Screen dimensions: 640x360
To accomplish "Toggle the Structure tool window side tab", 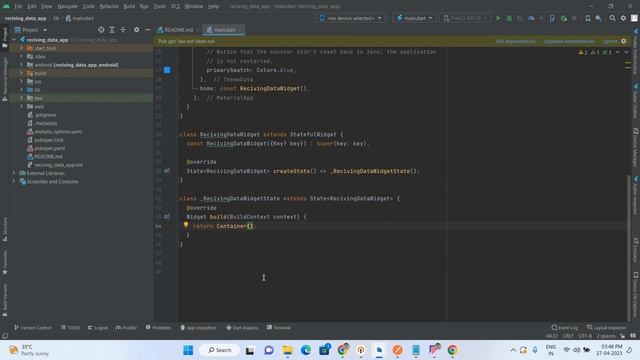I will click(4, 229).
